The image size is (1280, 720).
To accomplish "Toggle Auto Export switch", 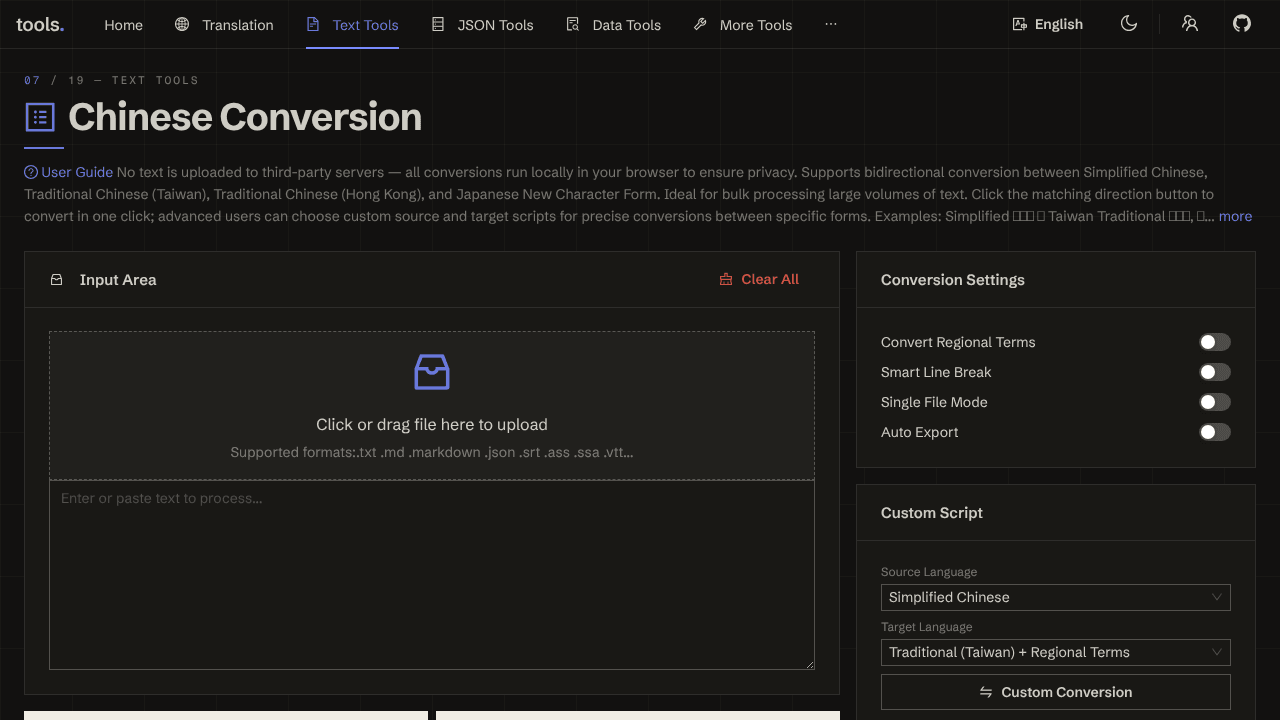I will pos(1215,432).
